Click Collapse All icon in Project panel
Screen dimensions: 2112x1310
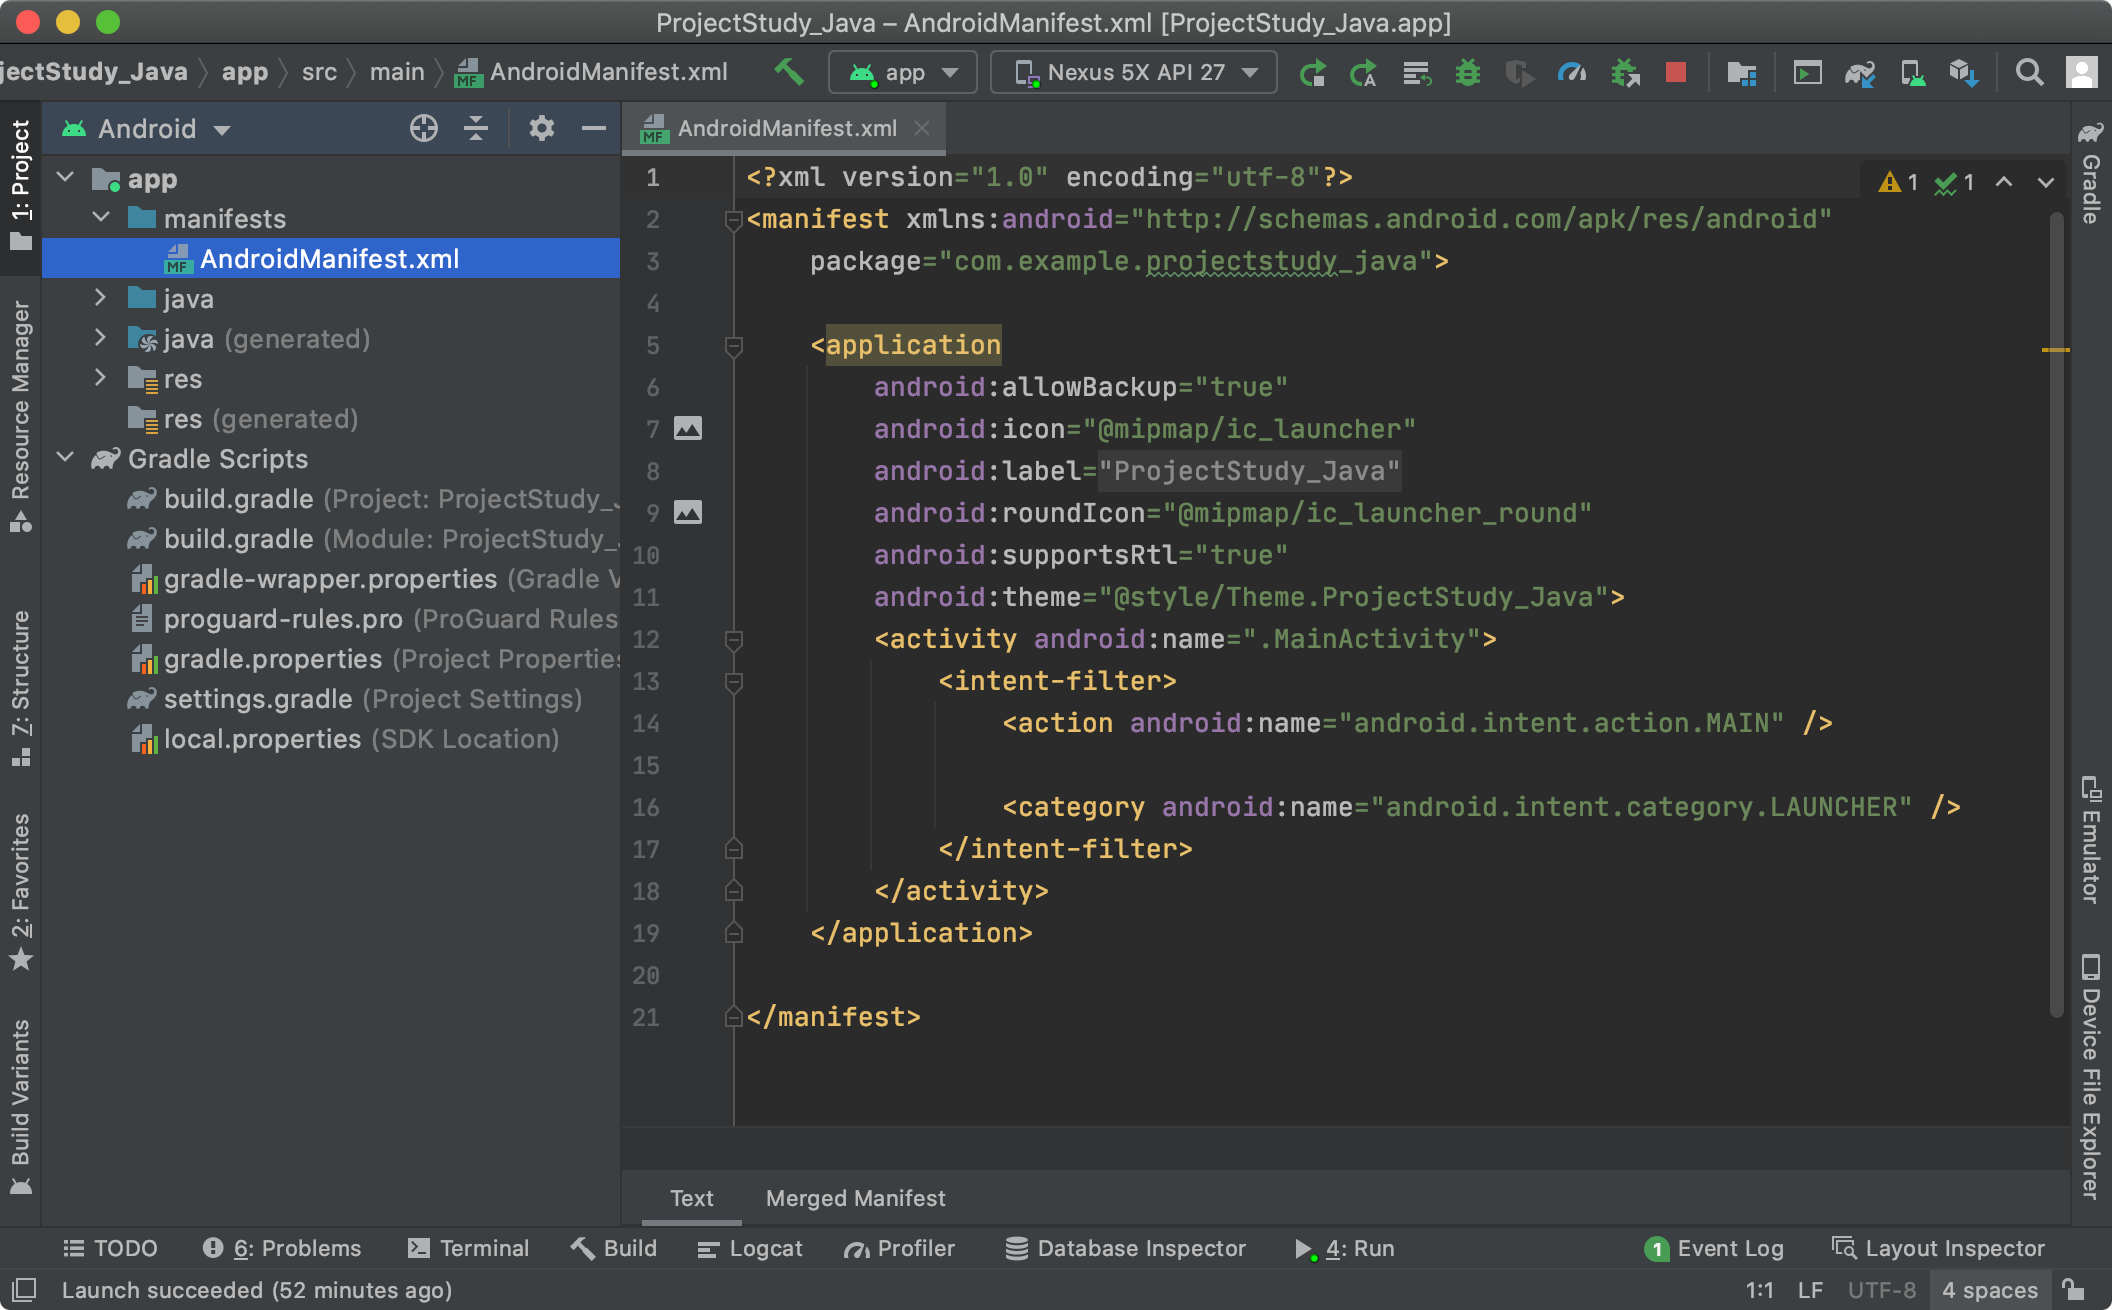click(x=476, y=128)
